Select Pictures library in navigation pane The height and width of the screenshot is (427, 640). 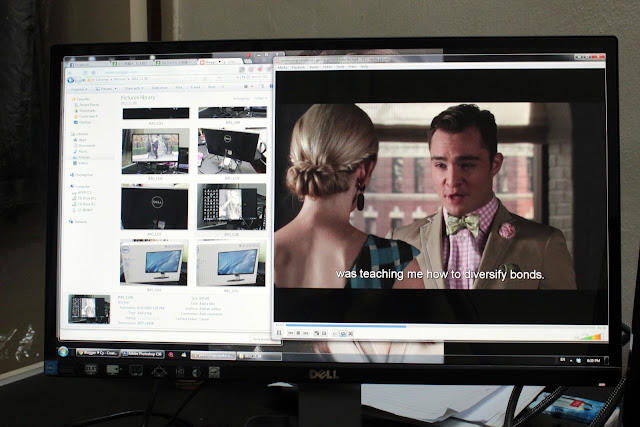82,157
